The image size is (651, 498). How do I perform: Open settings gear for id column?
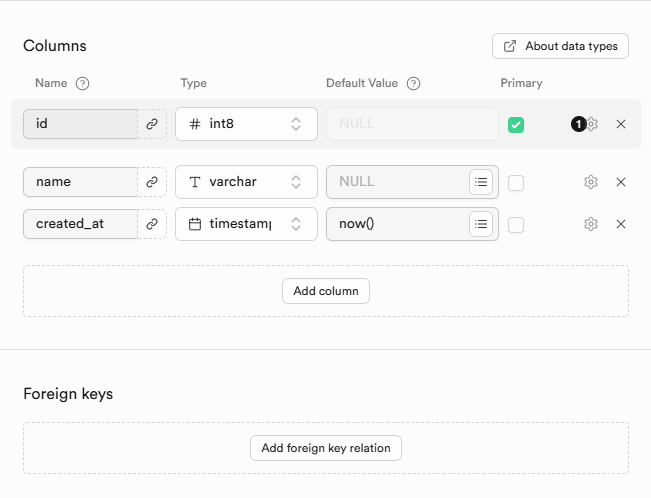click(592, 124)
